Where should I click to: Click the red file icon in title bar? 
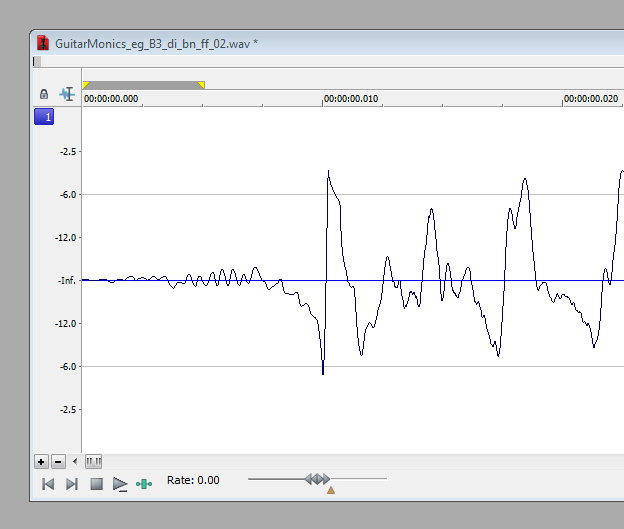(x=43, y=43)
